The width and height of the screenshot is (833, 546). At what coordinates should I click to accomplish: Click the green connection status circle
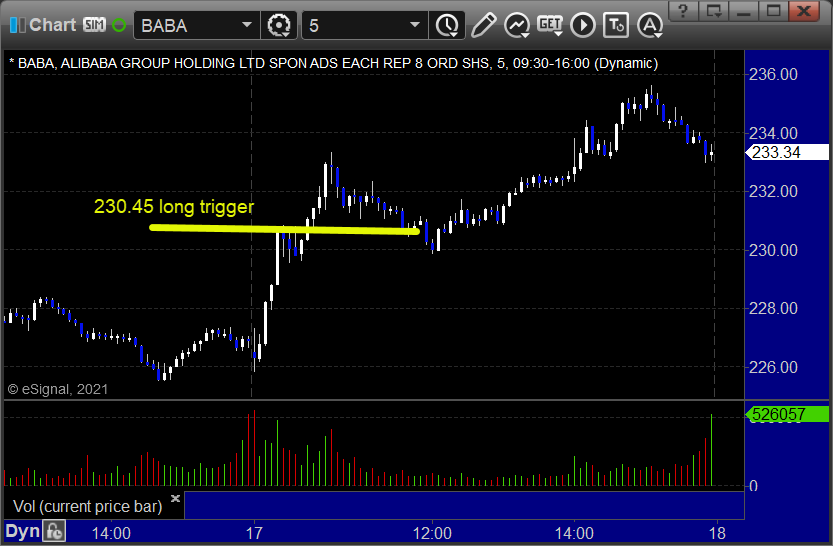[x=119, y=25]
